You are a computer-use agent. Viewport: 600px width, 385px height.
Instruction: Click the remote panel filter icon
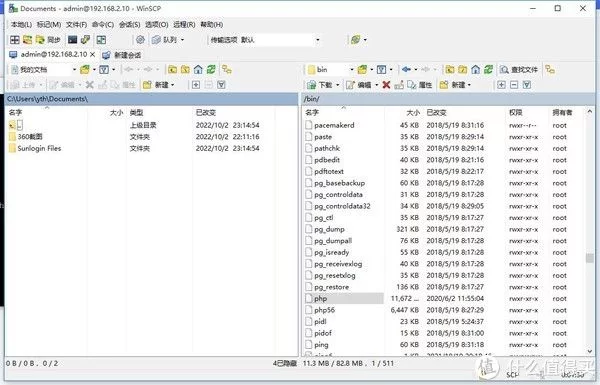point(381,70)
